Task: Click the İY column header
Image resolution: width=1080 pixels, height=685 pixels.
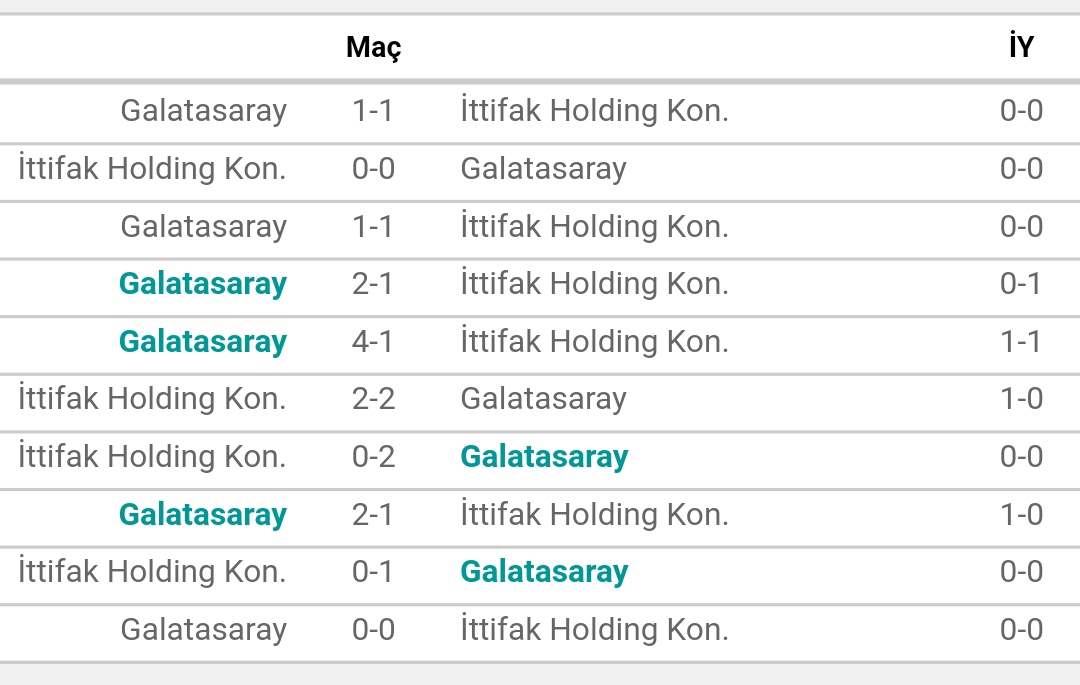Action: tap(1021, 45)
